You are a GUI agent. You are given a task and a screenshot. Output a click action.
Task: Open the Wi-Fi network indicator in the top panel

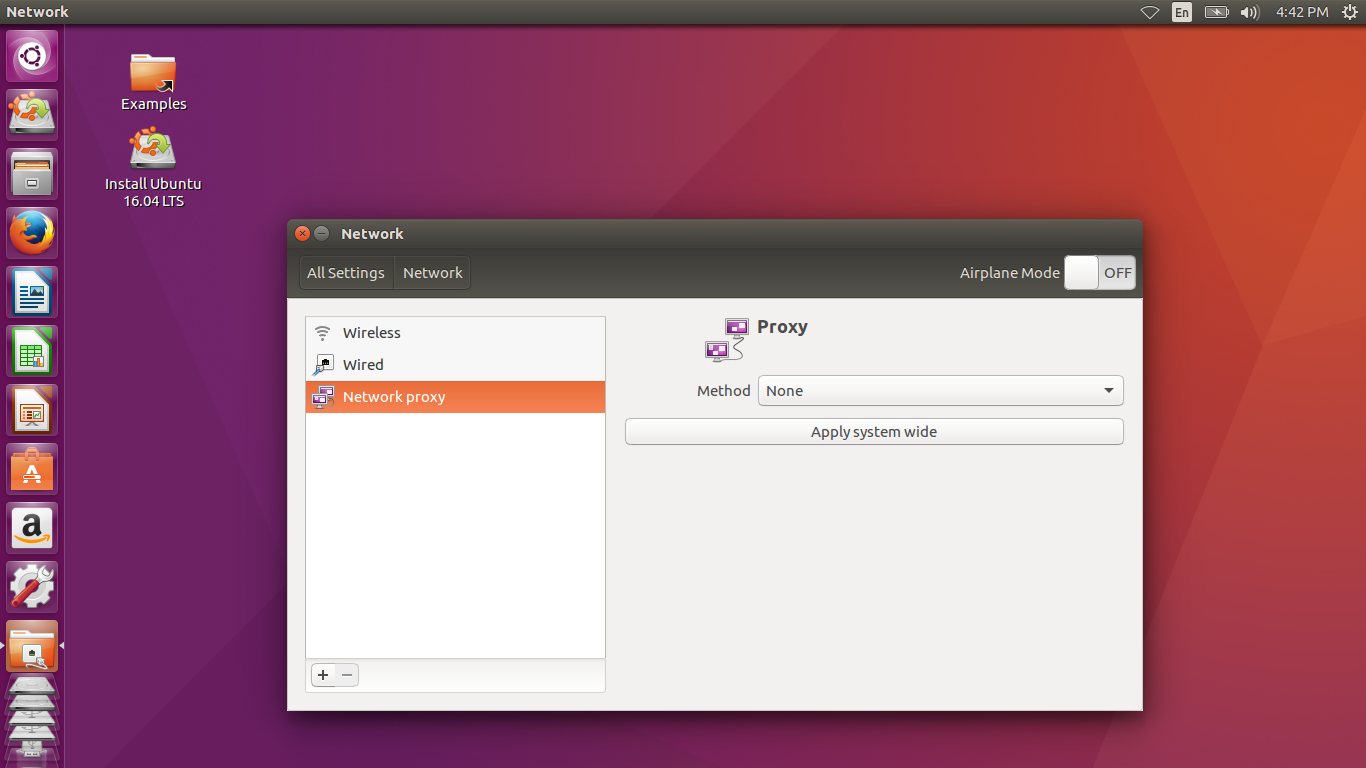click(x=1150, y=12)
